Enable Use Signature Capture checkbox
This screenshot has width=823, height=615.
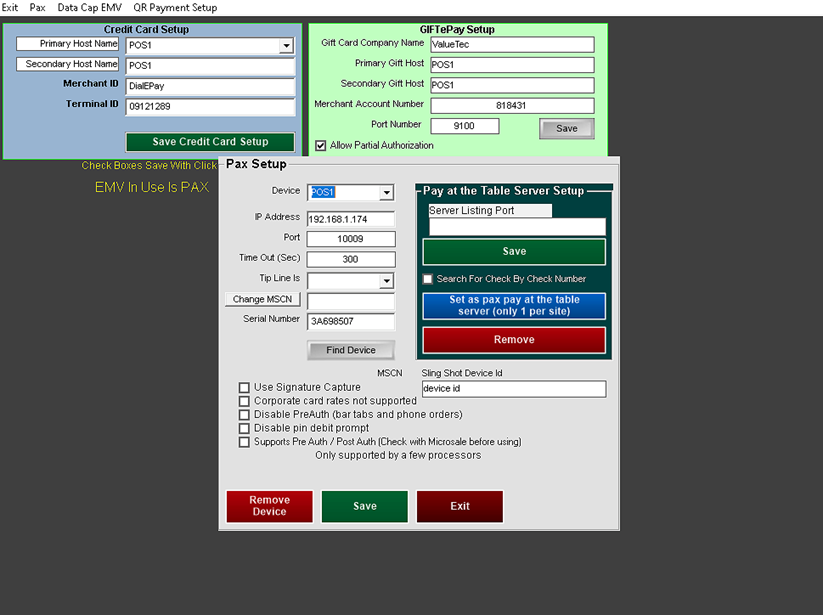point(244,387)
